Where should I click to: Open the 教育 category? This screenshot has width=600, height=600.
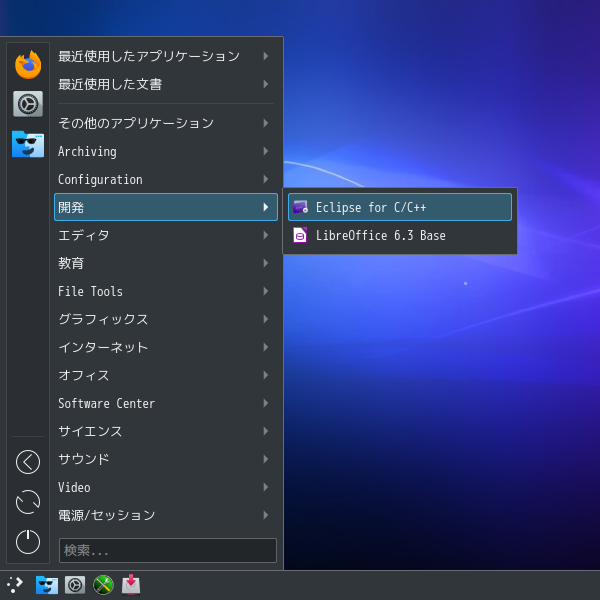(166, 263)
